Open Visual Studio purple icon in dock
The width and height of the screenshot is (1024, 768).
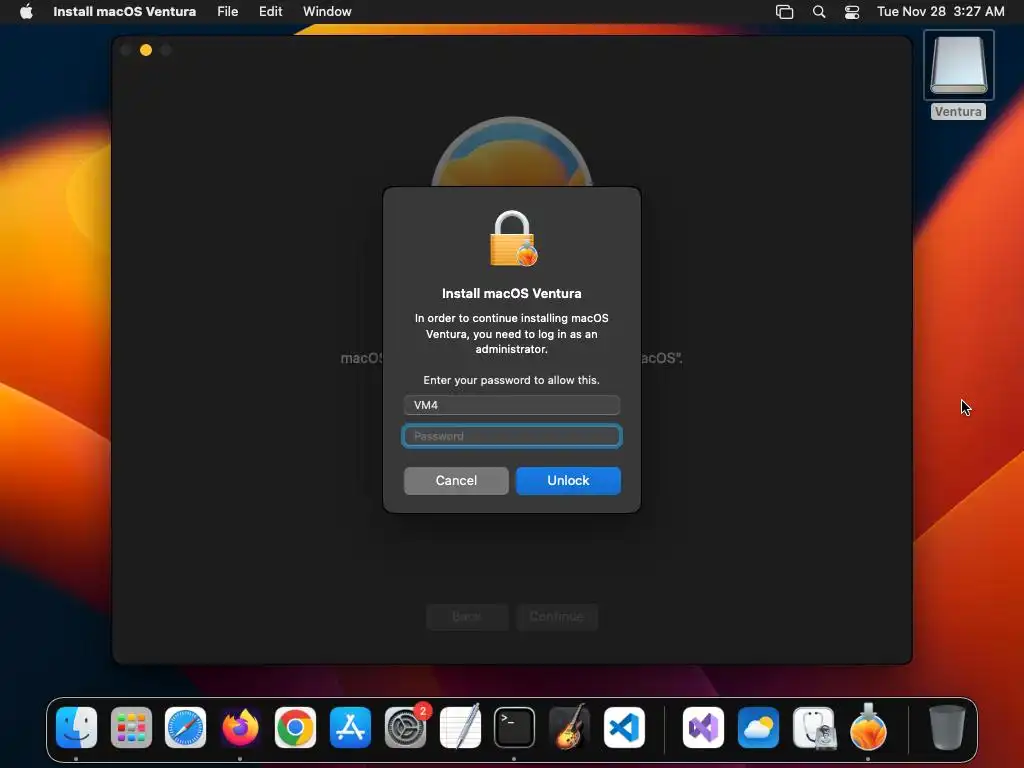coord(703,728)
